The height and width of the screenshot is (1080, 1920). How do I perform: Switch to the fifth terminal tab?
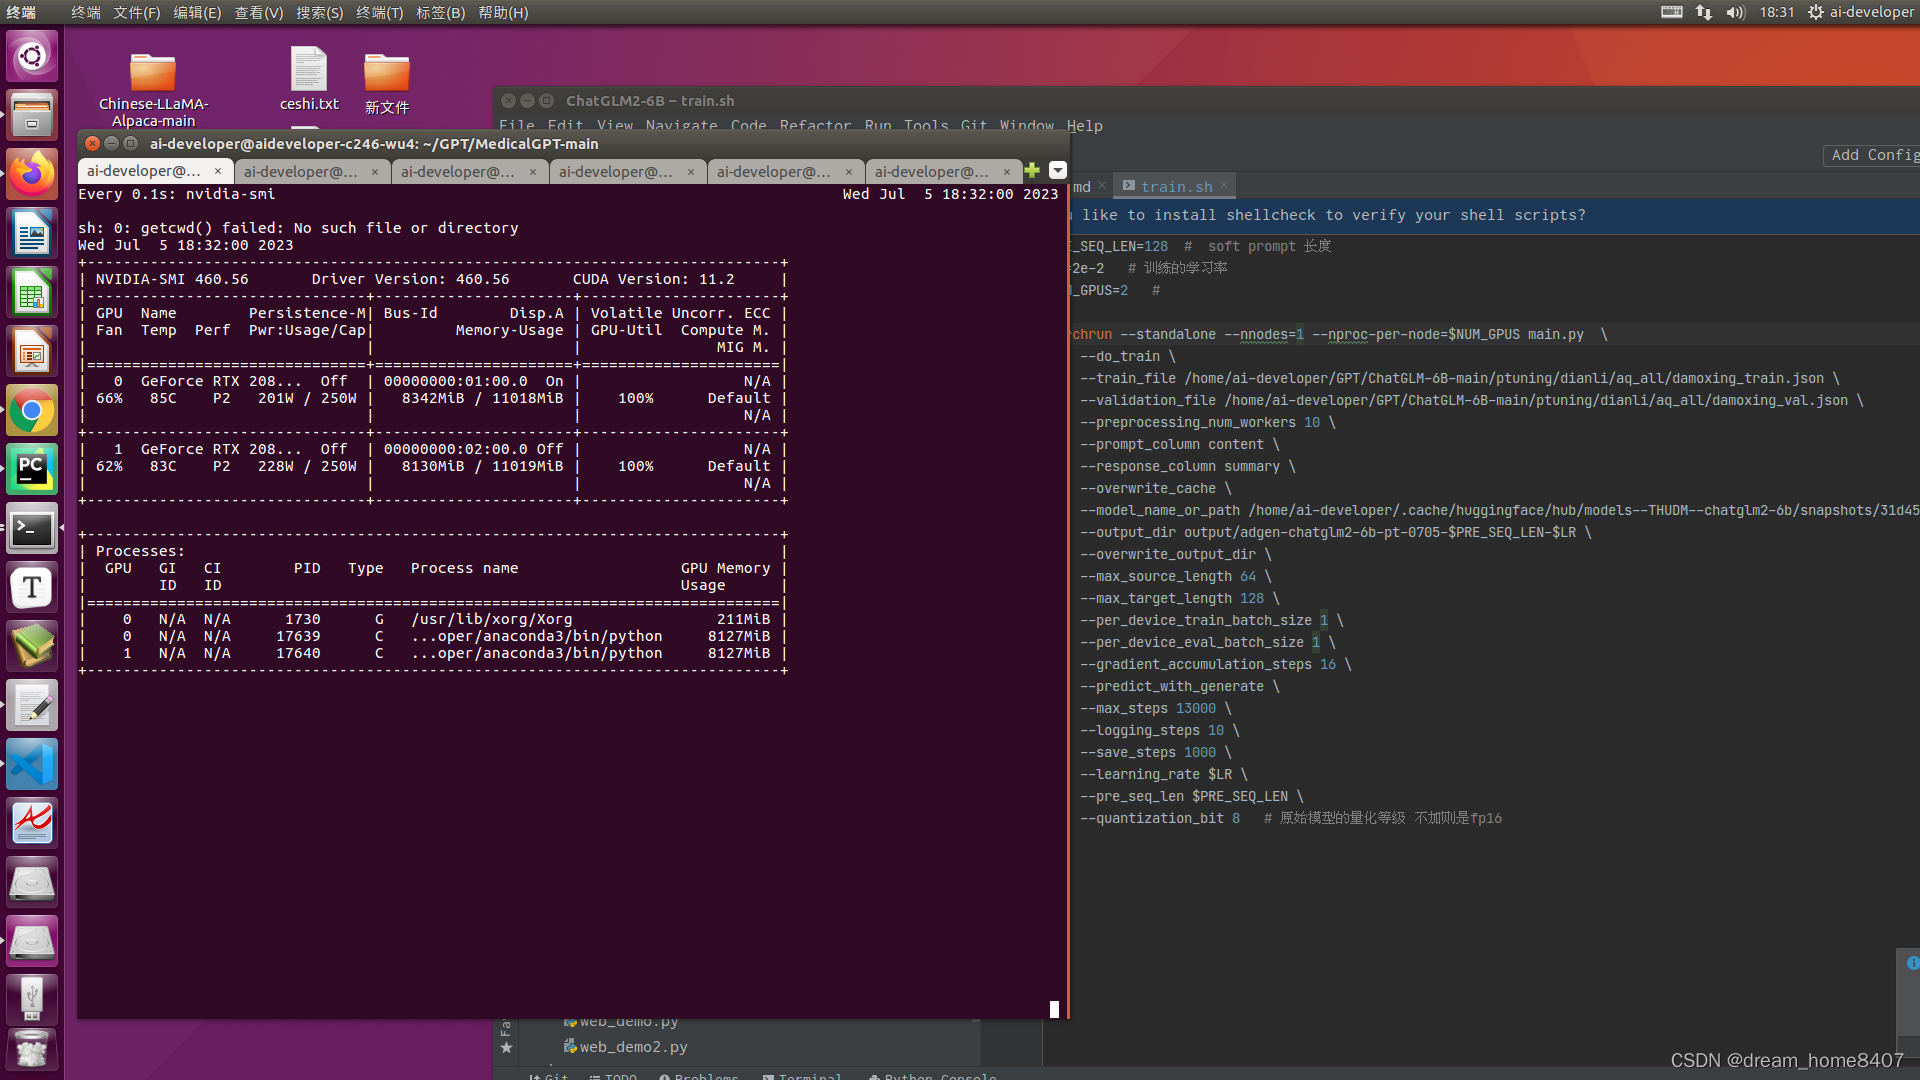coord(787,172)
